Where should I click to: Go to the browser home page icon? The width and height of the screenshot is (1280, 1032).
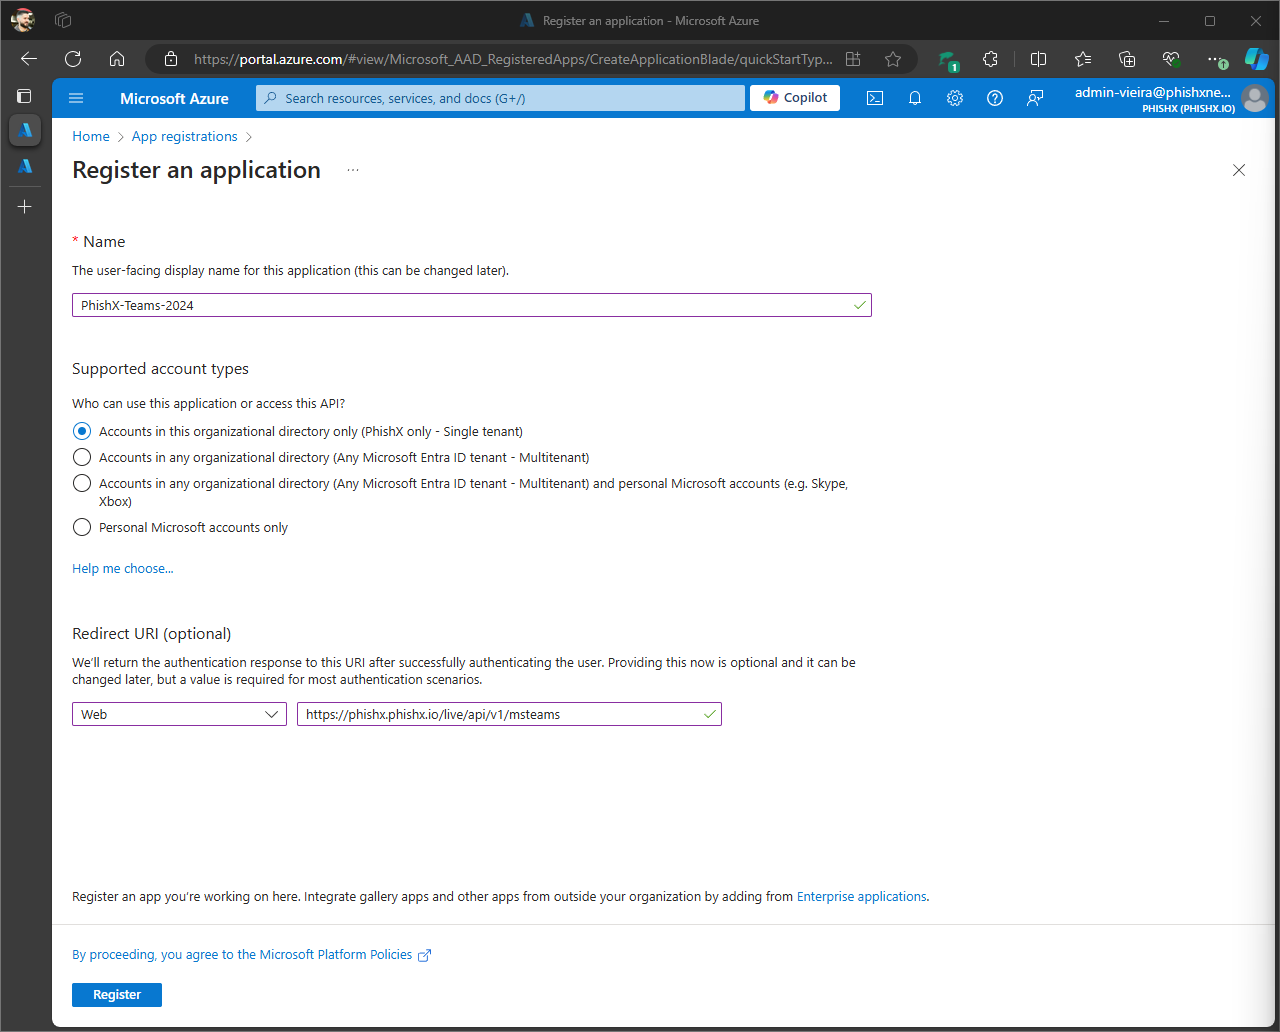coord(117,59)
